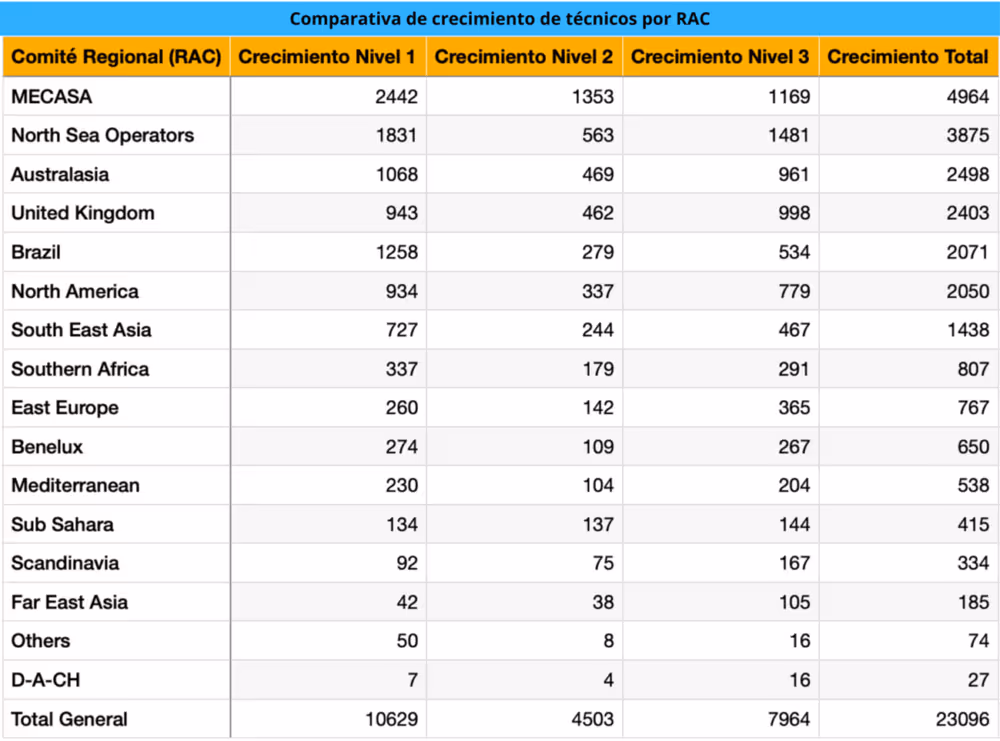Select North Sea Operators Nivel 1 value 1831
This screenshot has width=1000, height=741.
click(397, 135)
